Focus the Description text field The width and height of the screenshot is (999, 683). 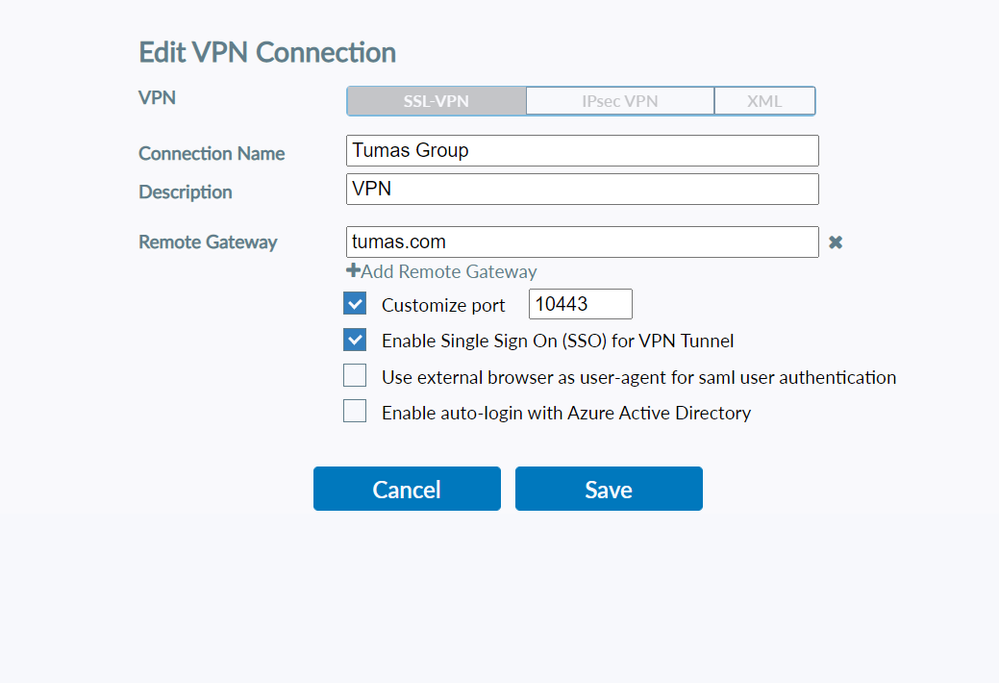[x=582, y=189]
